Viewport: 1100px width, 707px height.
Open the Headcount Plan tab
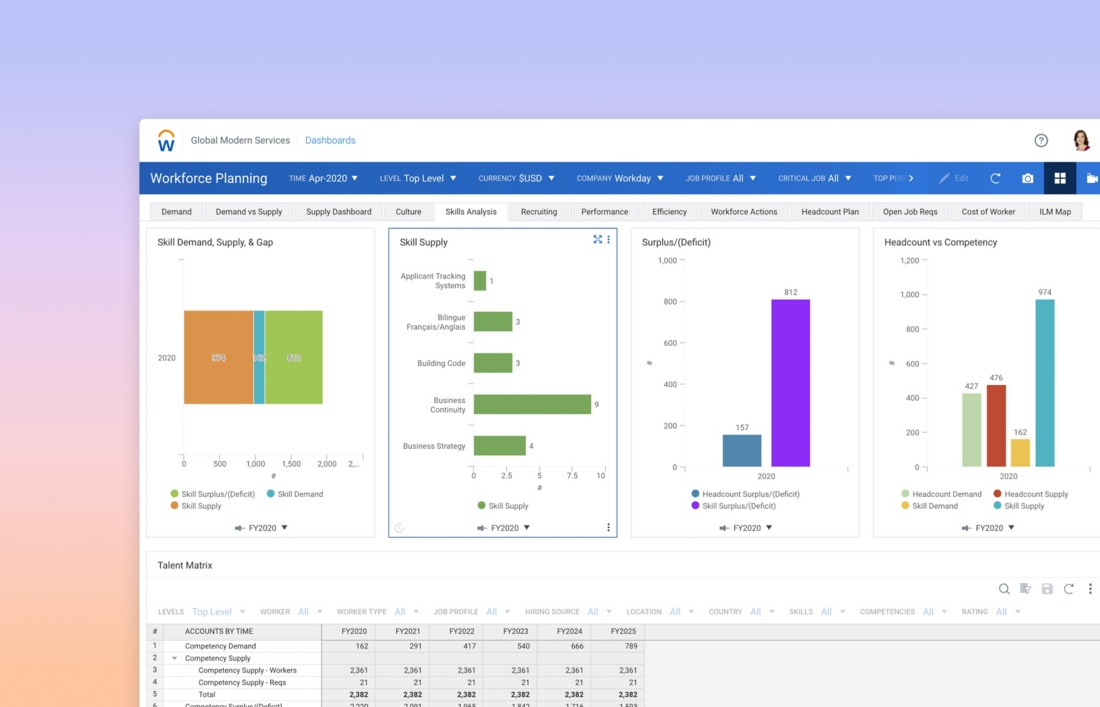830,212
